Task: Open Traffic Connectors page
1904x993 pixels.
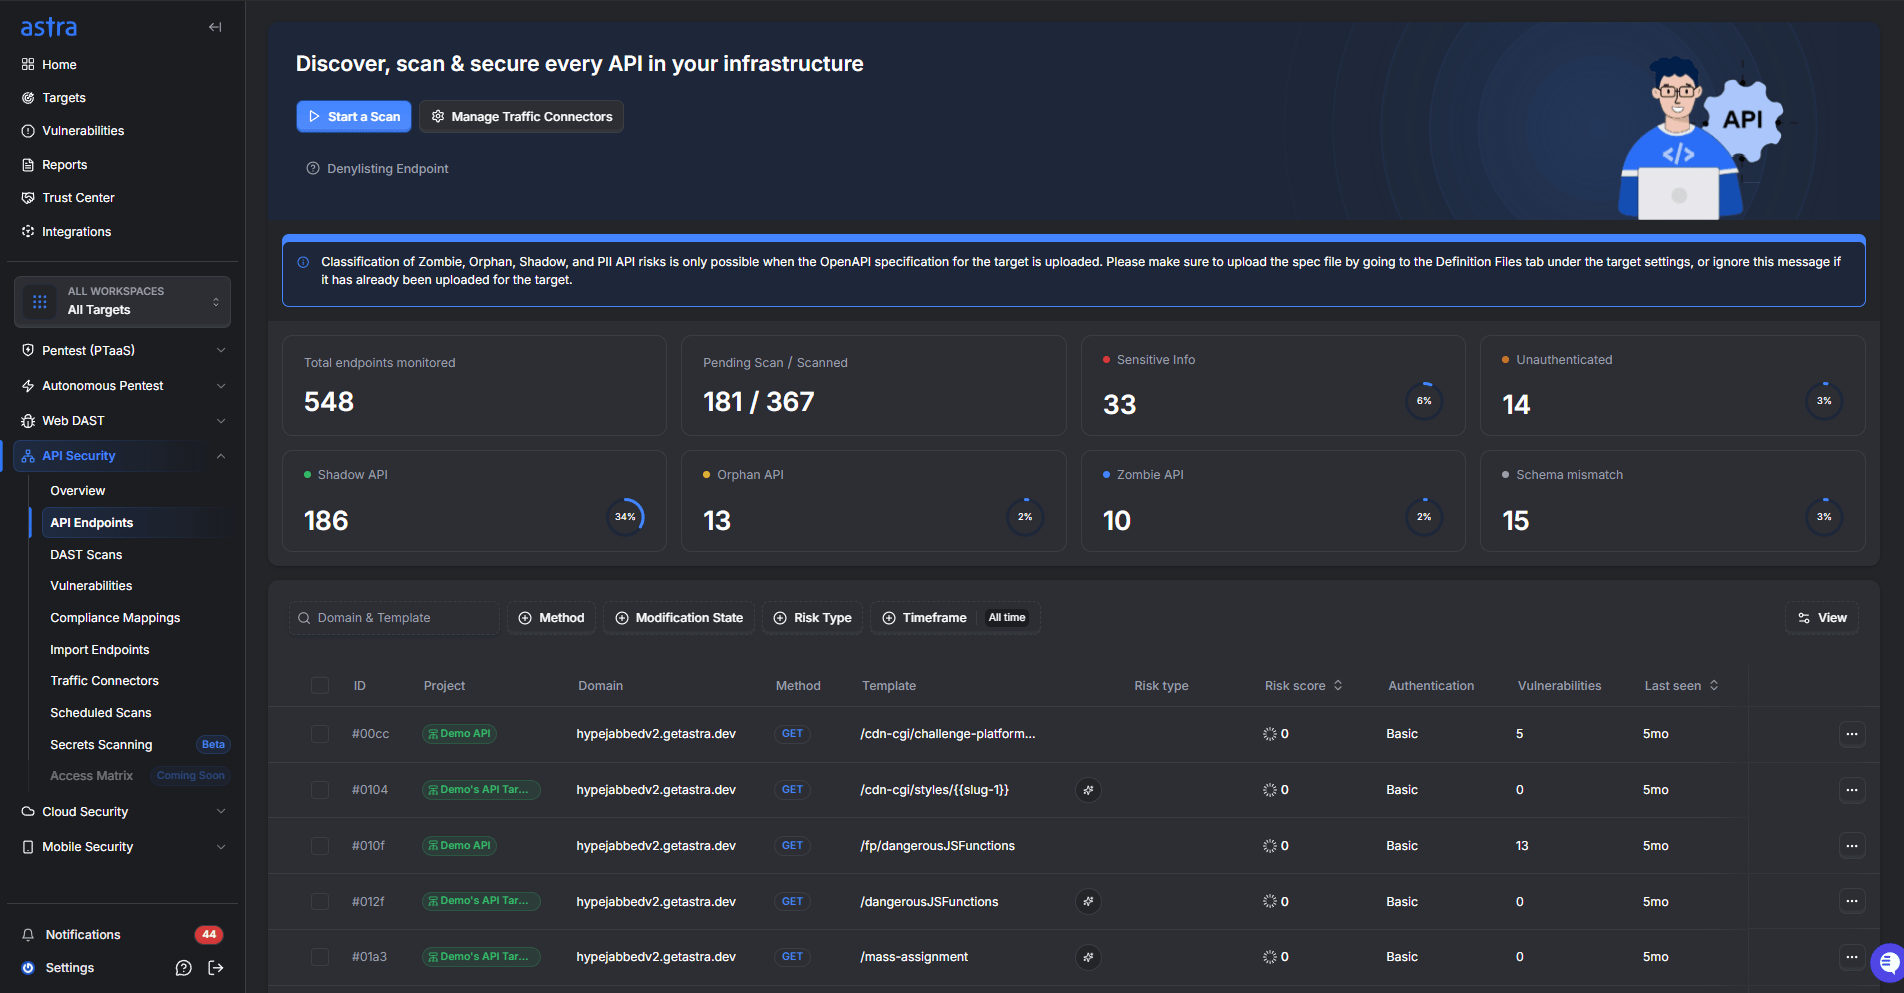Action: (x=104, y=681)
